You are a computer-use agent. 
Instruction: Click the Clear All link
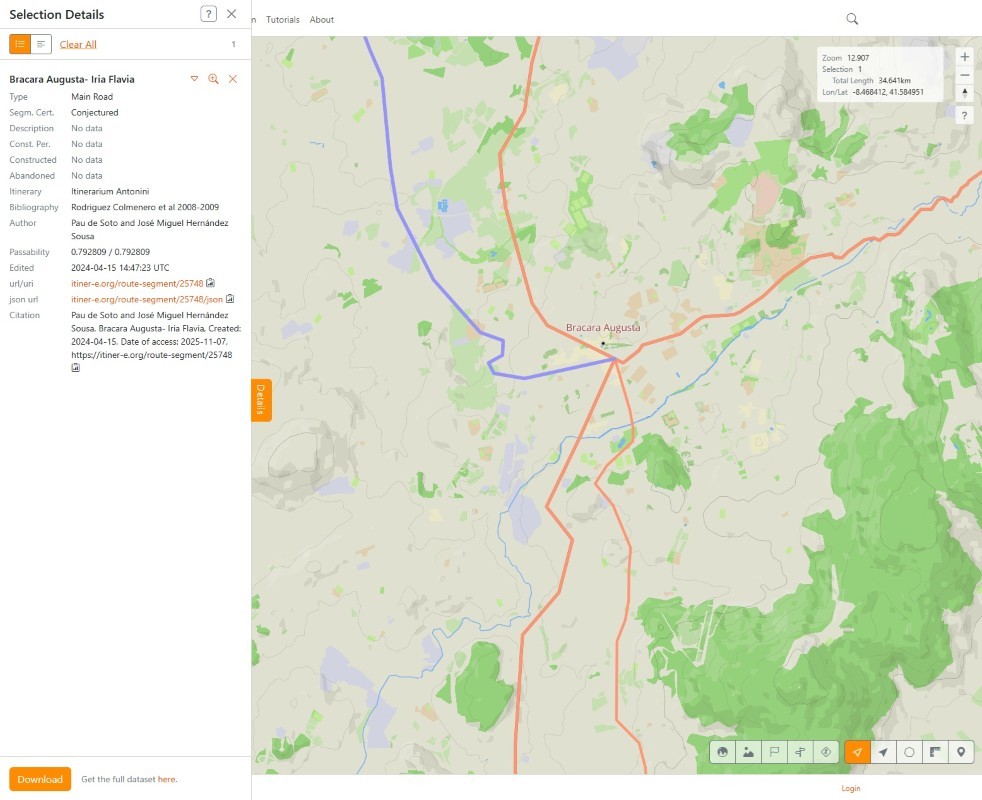(78, 44)
